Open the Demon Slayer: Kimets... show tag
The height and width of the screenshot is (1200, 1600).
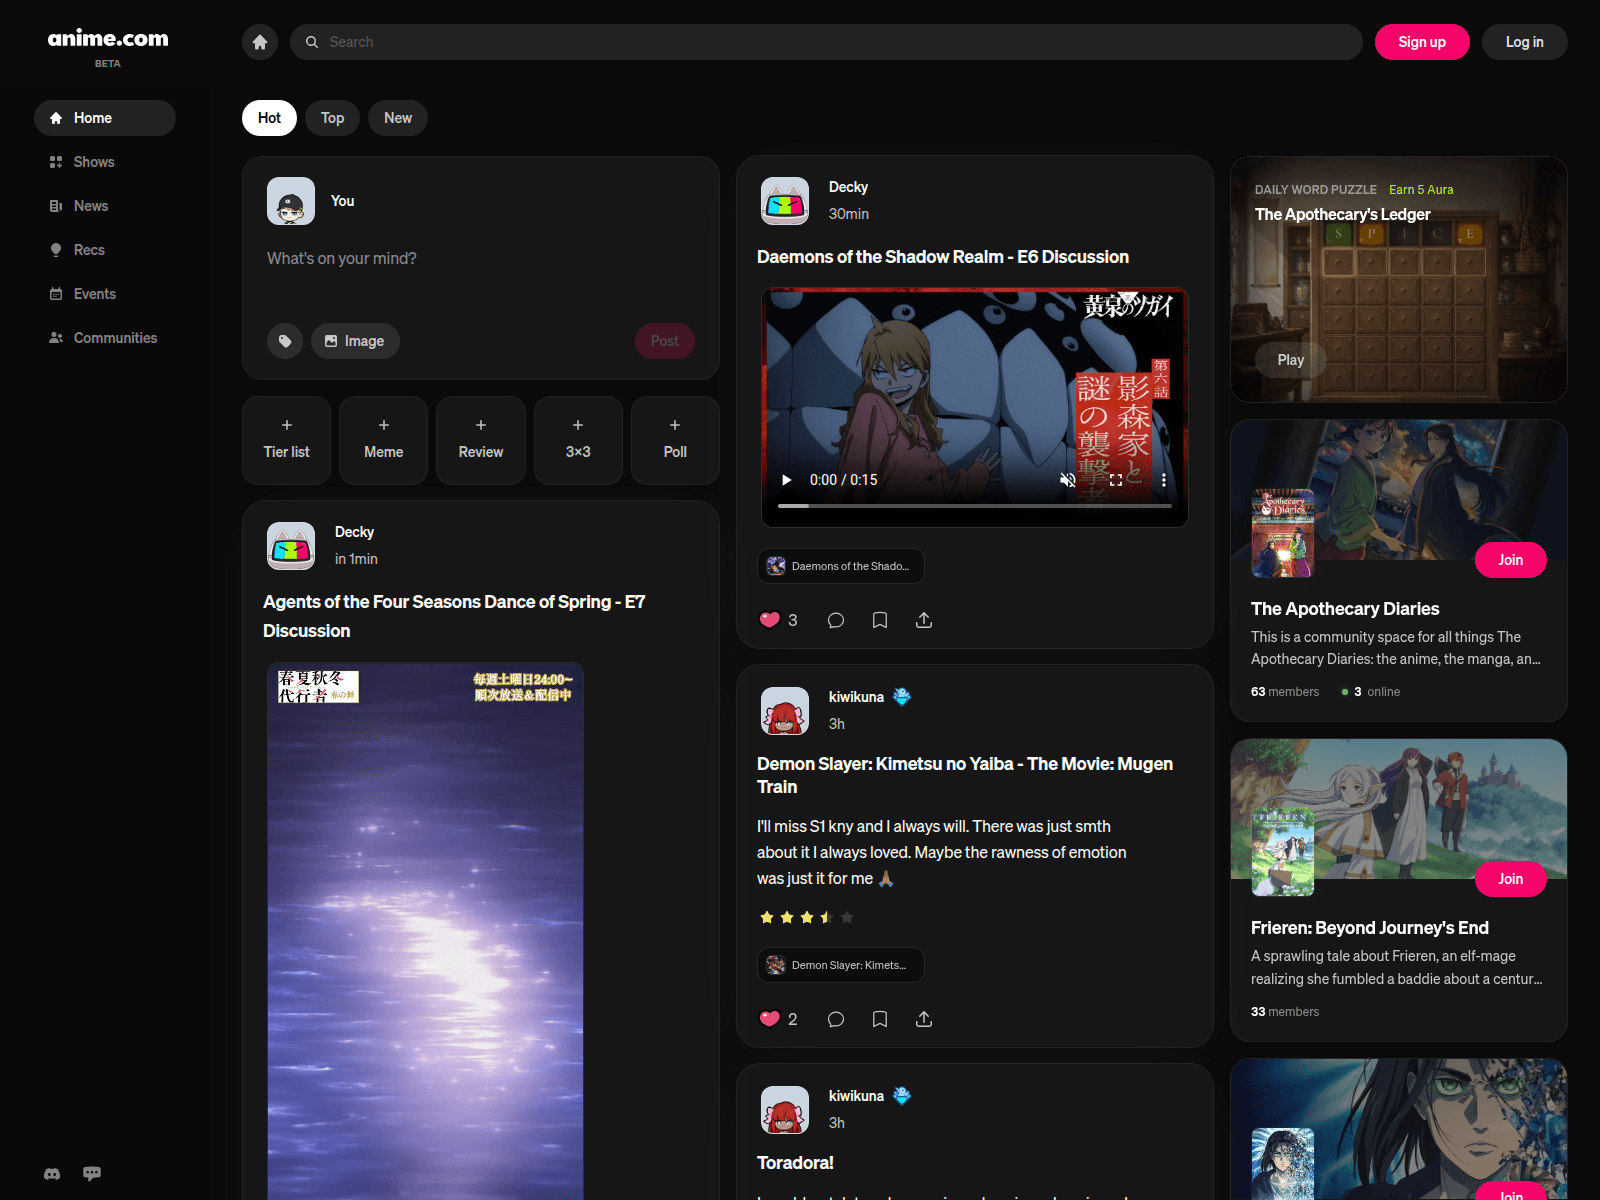click(841, 965)
